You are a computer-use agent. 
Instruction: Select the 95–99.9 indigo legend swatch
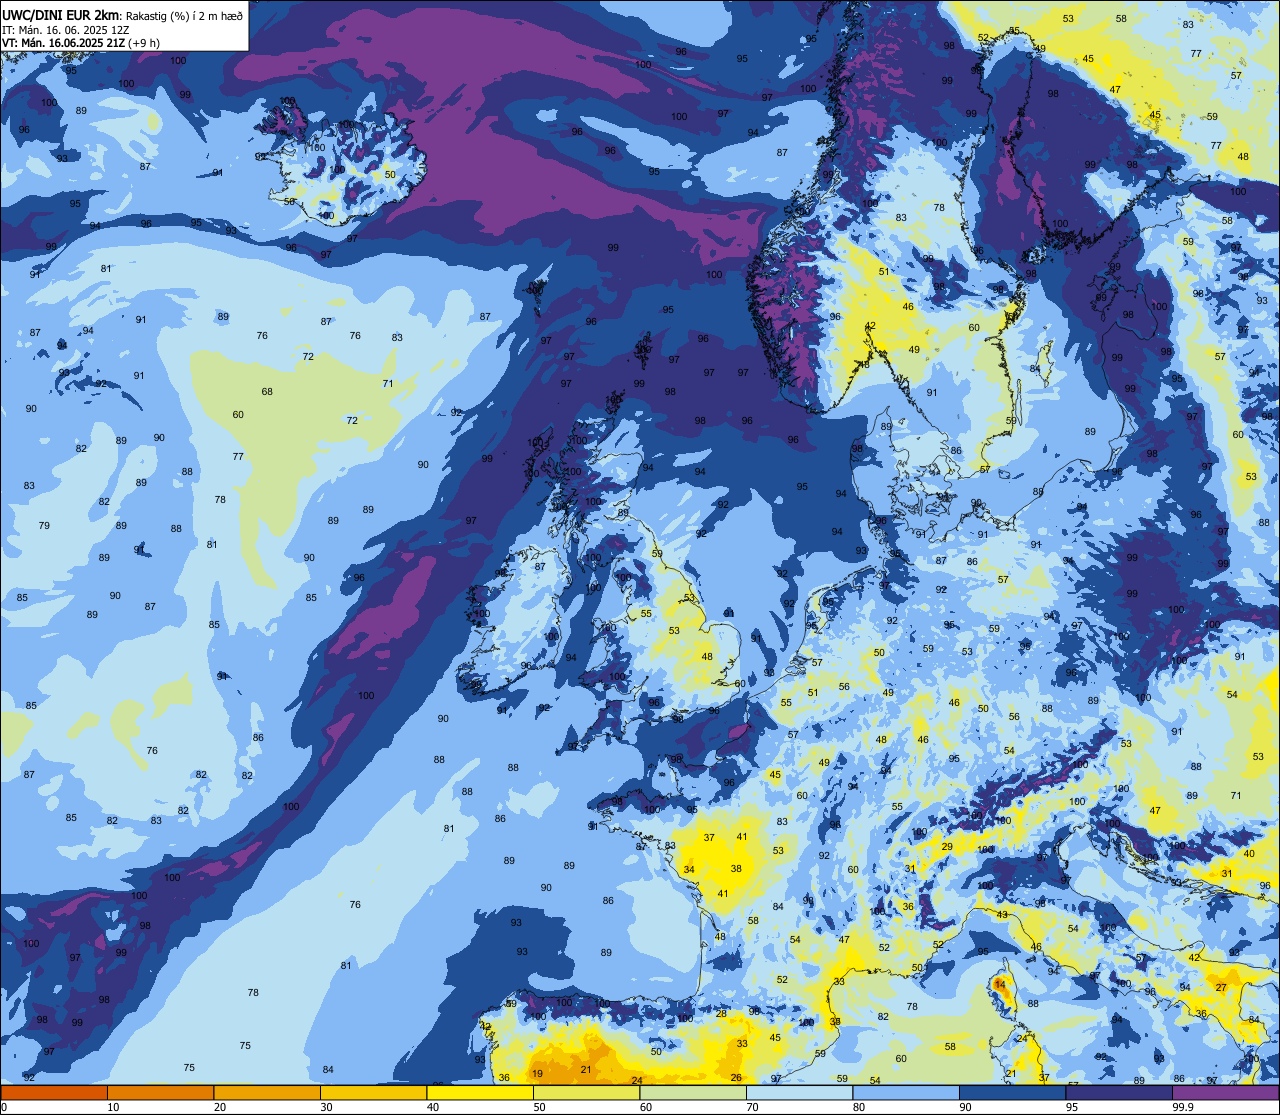pyautogui.click(x=1119, y=1092)
